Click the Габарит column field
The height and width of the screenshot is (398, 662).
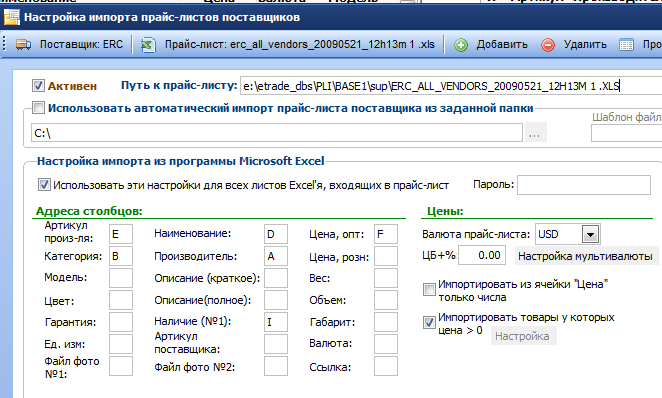pyautogui.click(x=386, y=322)
